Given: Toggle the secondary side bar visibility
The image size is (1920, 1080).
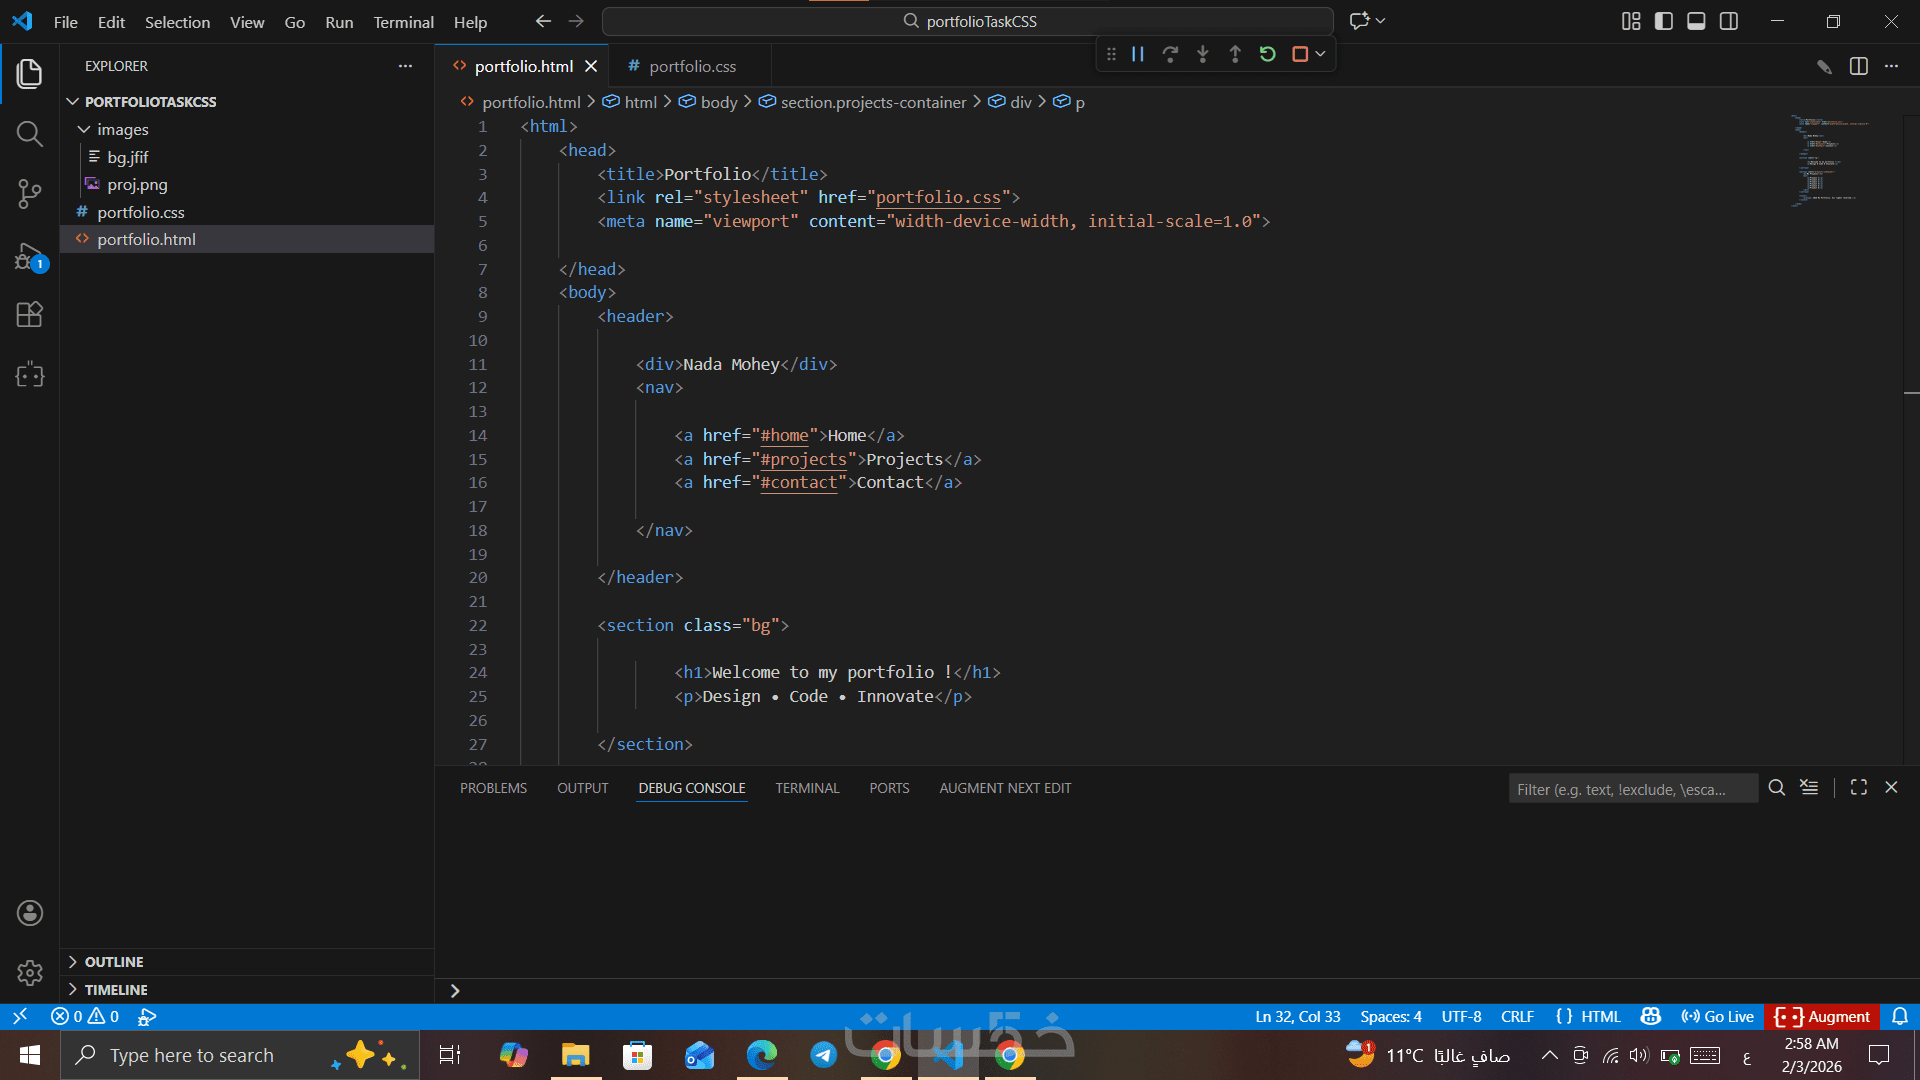Looking at the screenshot, I should (x=1729, y=21).
